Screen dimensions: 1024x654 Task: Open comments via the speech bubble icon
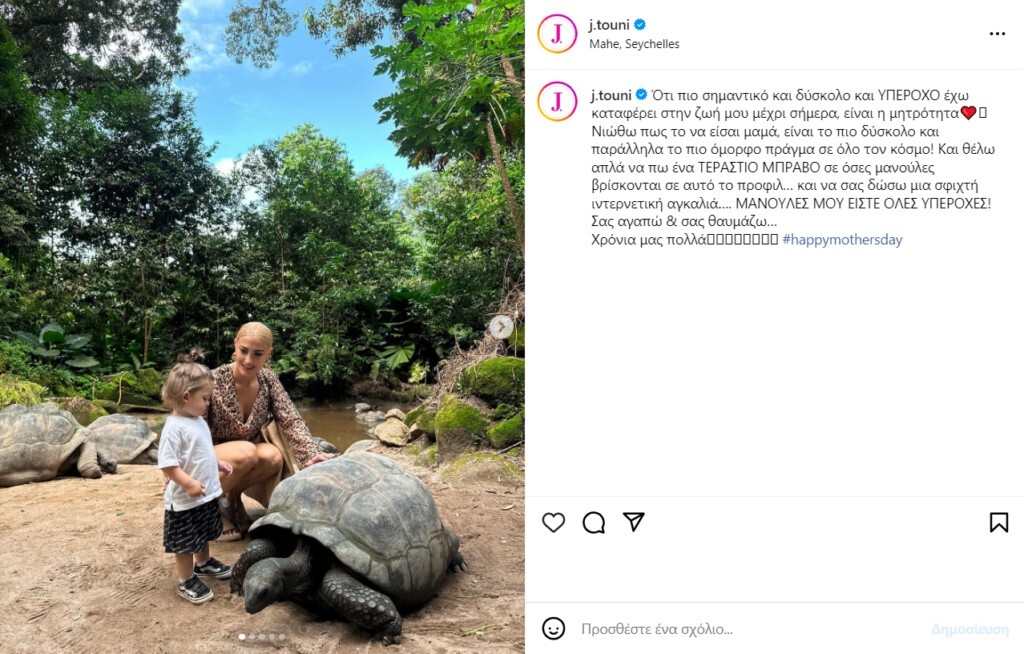(593, 522)
